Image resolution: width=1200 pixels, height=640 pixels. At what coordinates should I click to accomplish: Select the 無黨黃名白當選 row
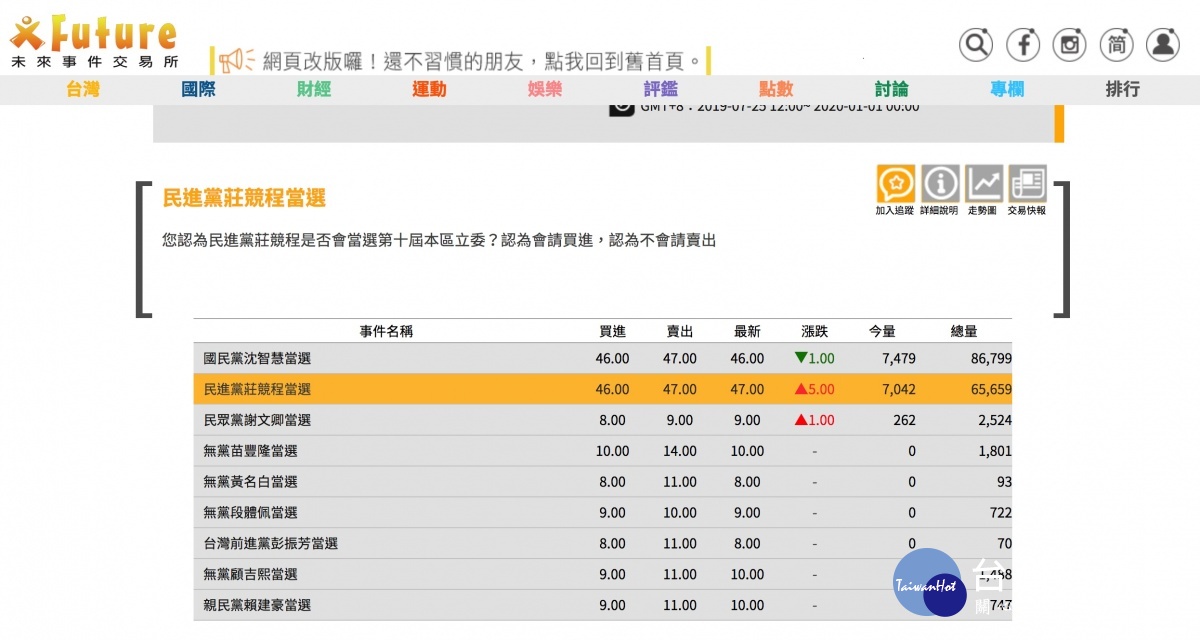coord(602,482)
